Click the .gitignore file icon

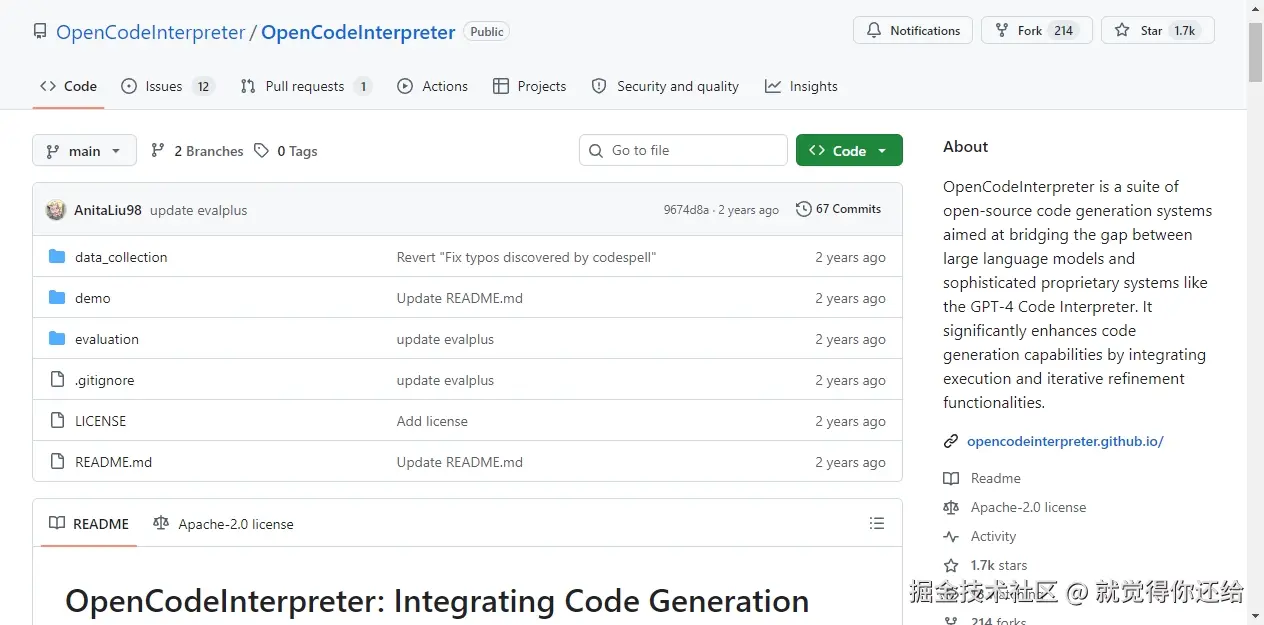pos(57,380)
